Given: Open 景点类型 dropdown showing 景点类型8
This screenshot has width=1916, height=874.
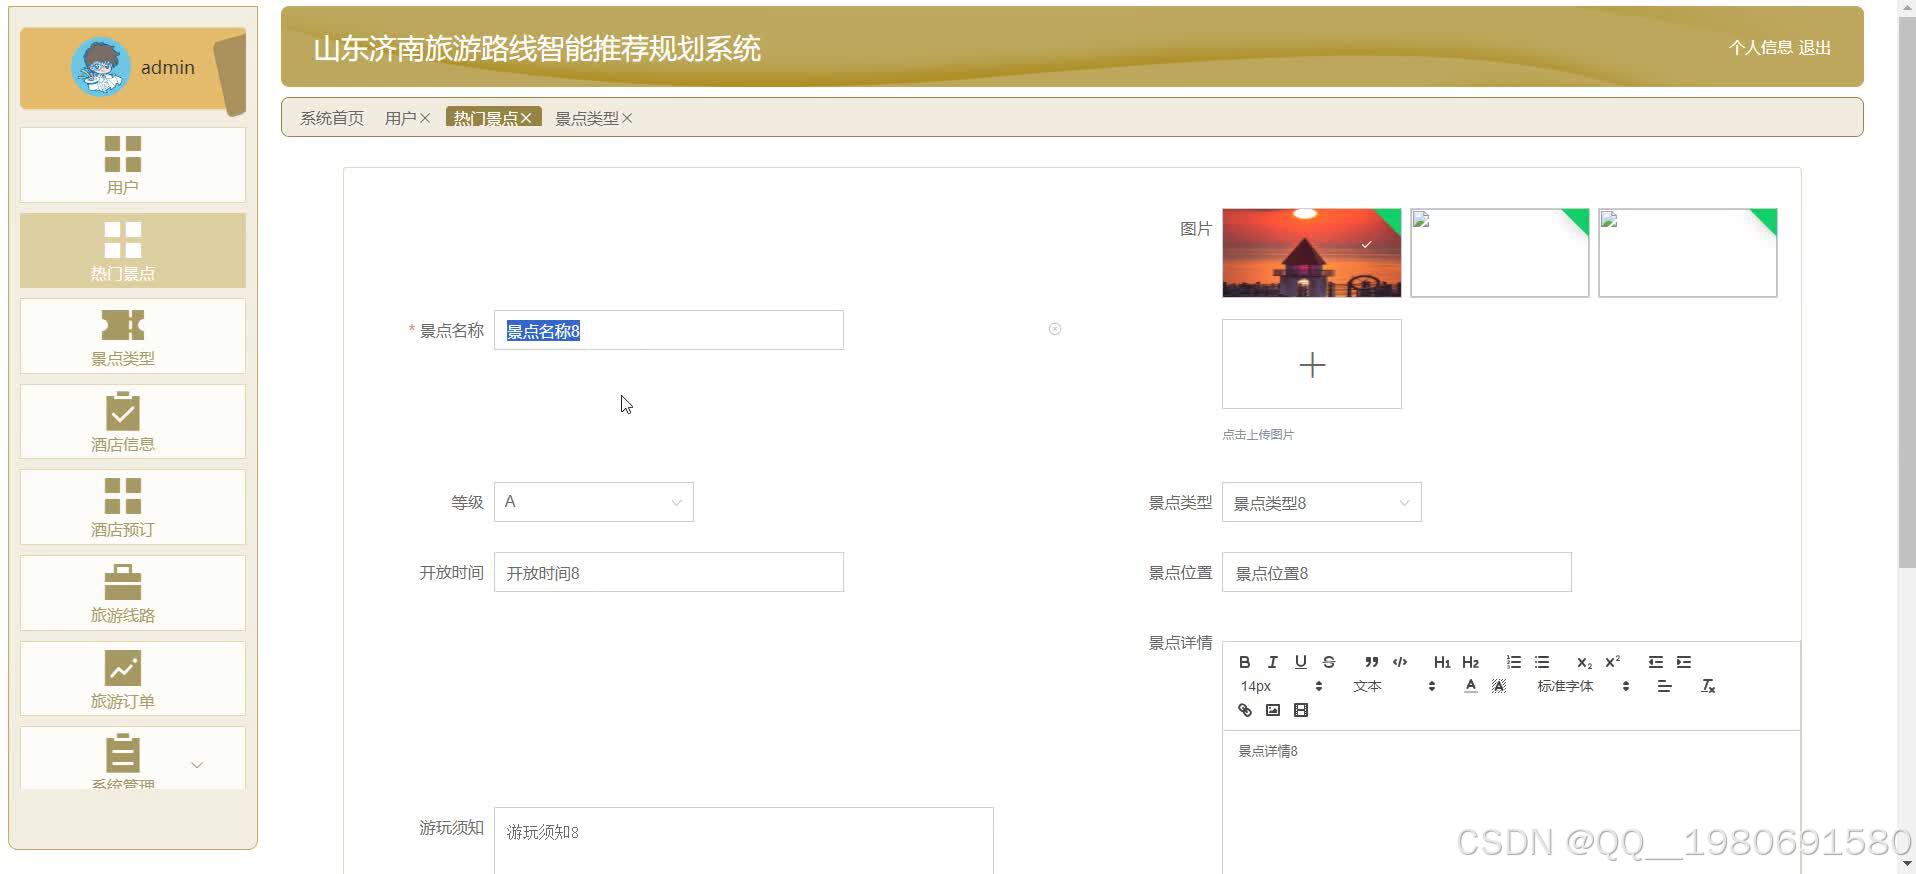Looking at the screenshot, I should (1321, 503).
